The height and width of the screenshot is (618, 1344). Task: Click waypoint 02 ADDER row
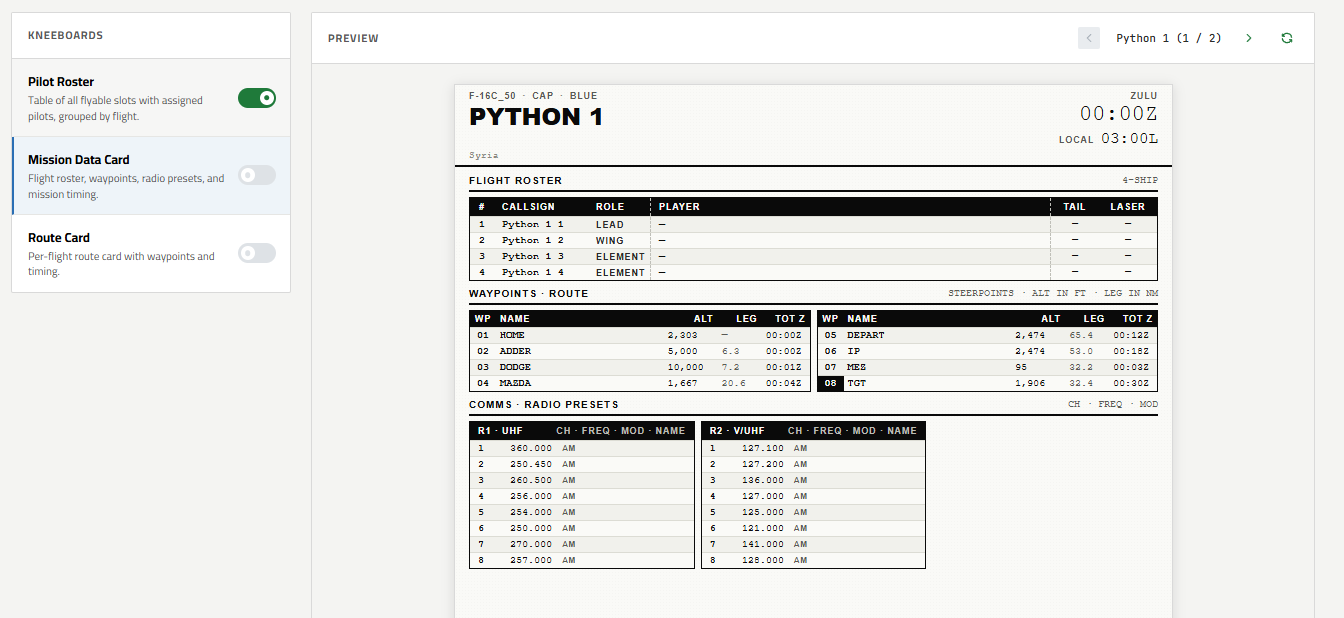[x=640, y=351]
